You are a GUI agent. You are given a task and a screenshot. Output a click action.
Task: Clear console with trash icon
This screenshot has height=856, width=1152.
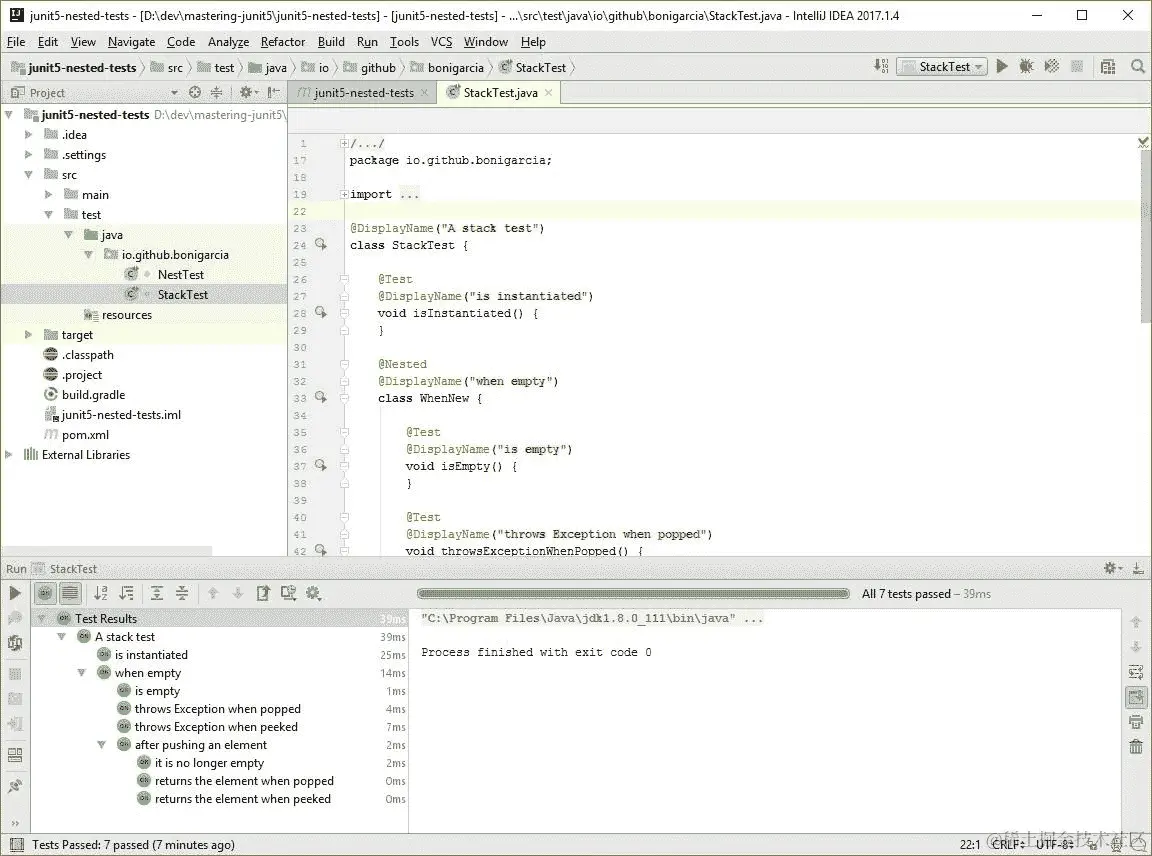click(x=1136, y=747)
